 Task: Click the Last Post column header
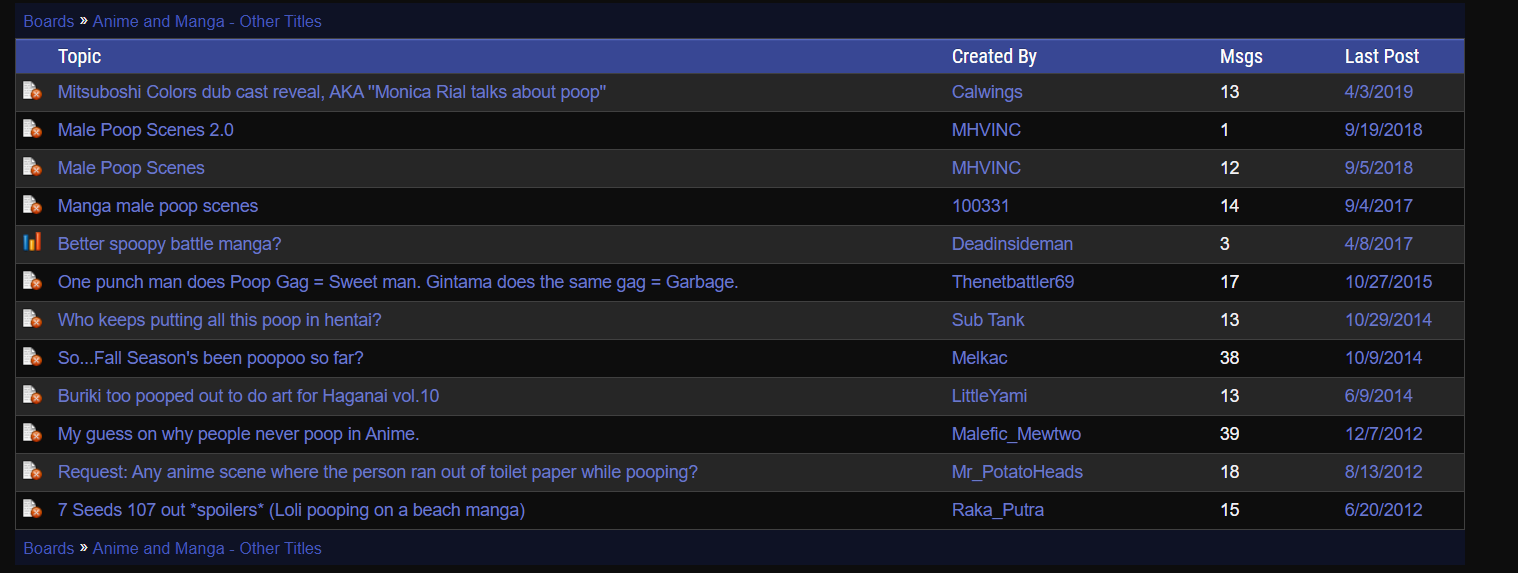1382,57
